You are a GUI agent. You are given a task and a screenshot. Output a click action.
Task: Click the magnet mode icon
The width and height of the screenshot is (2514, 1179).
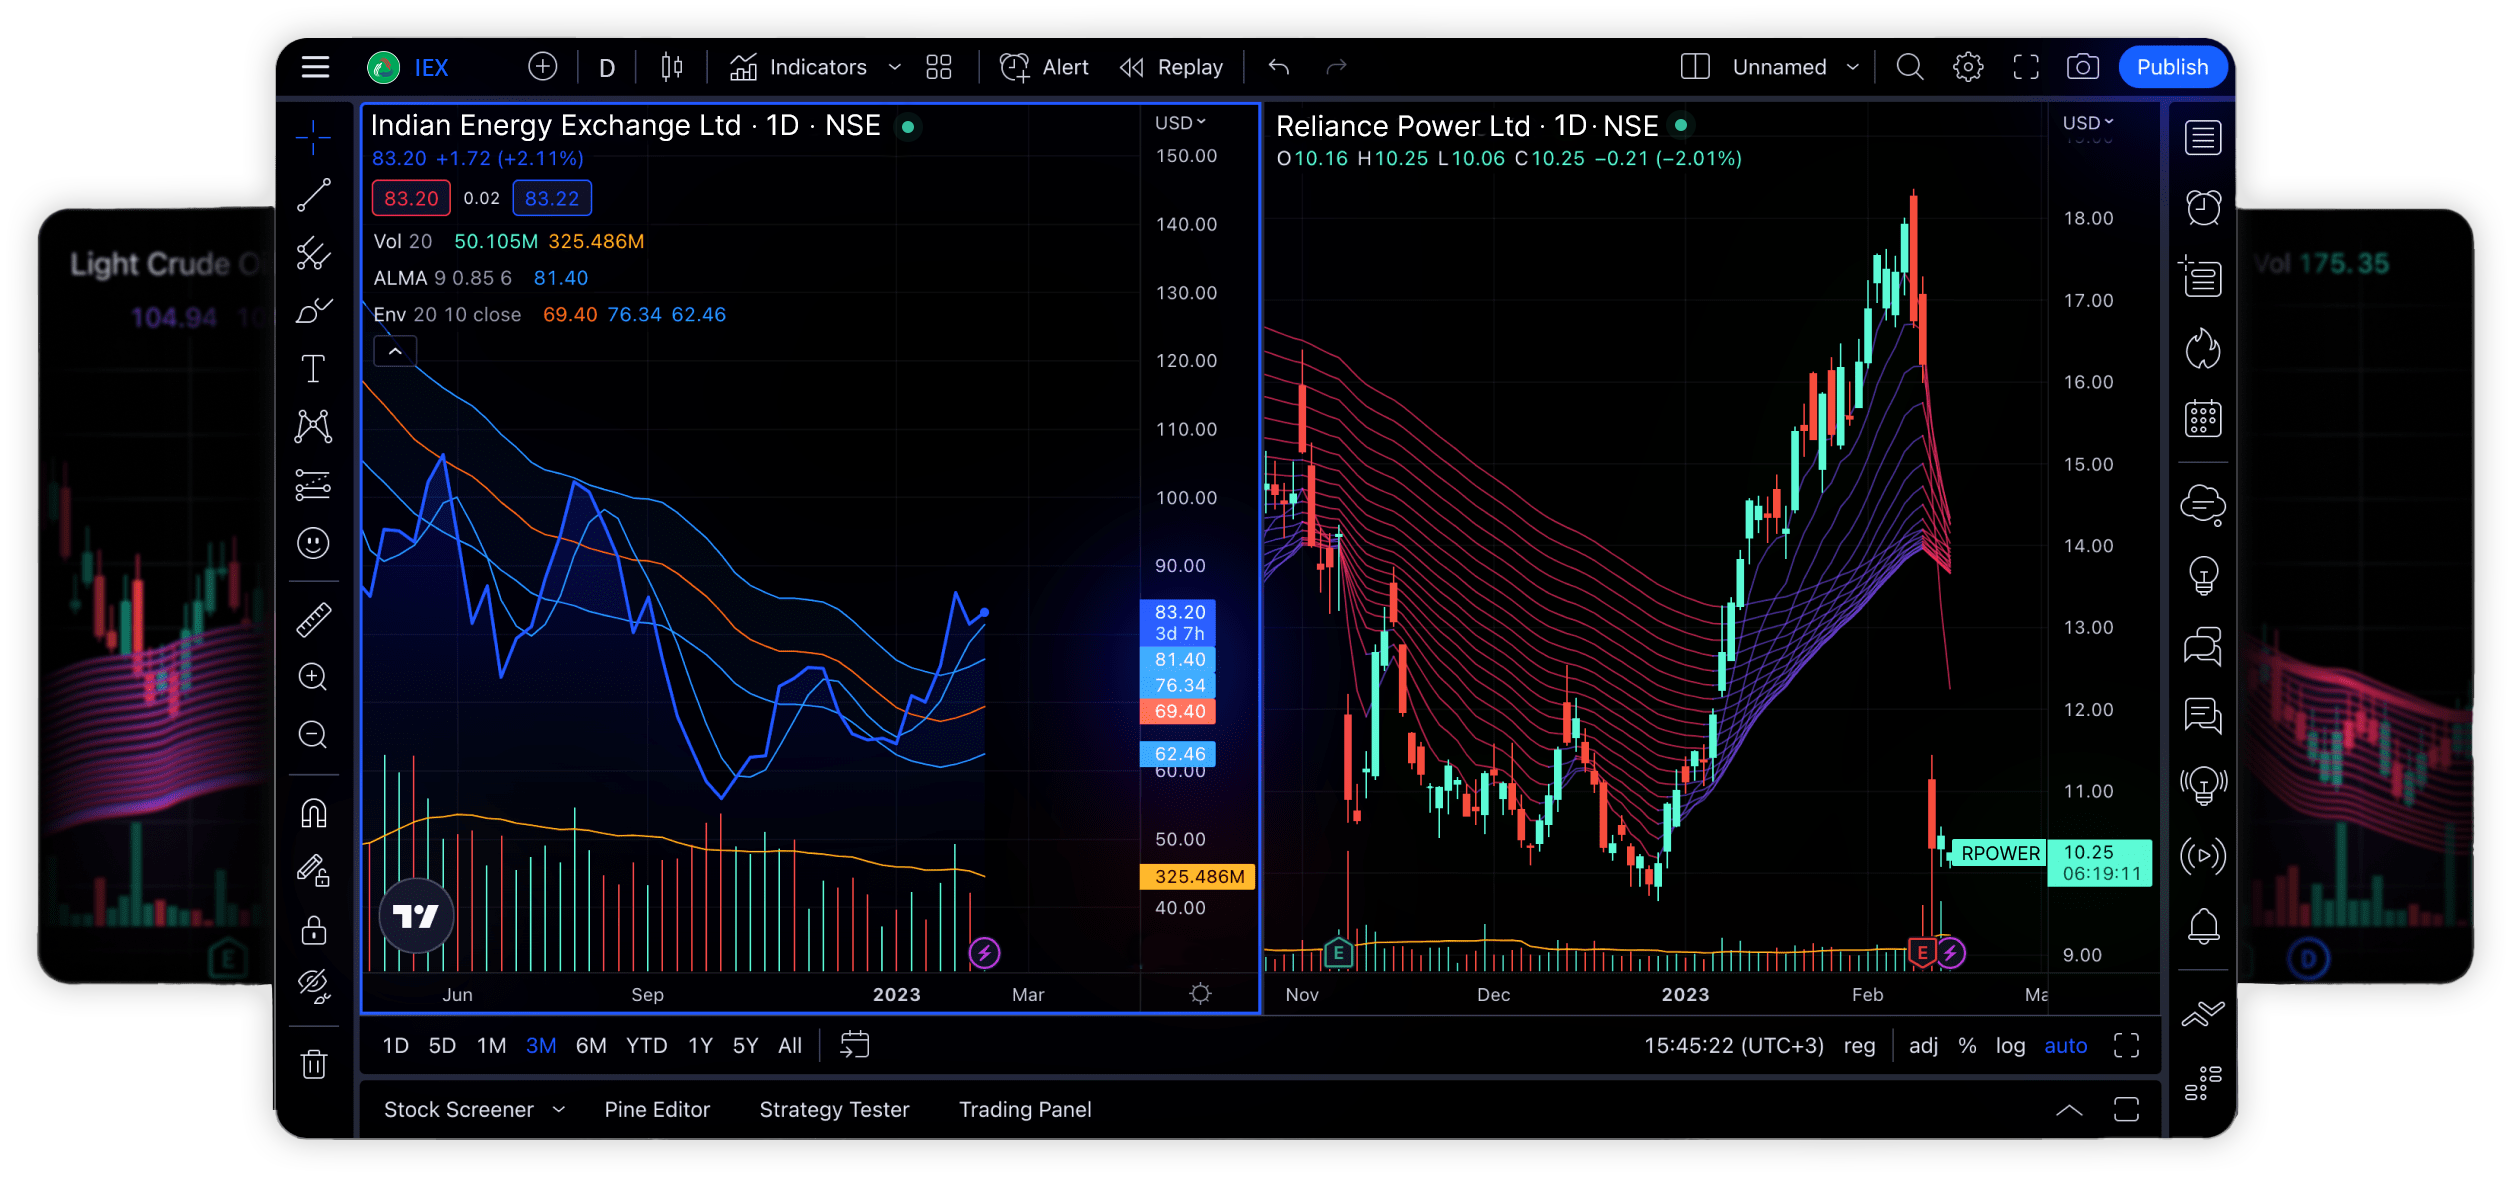pos(313,813)
